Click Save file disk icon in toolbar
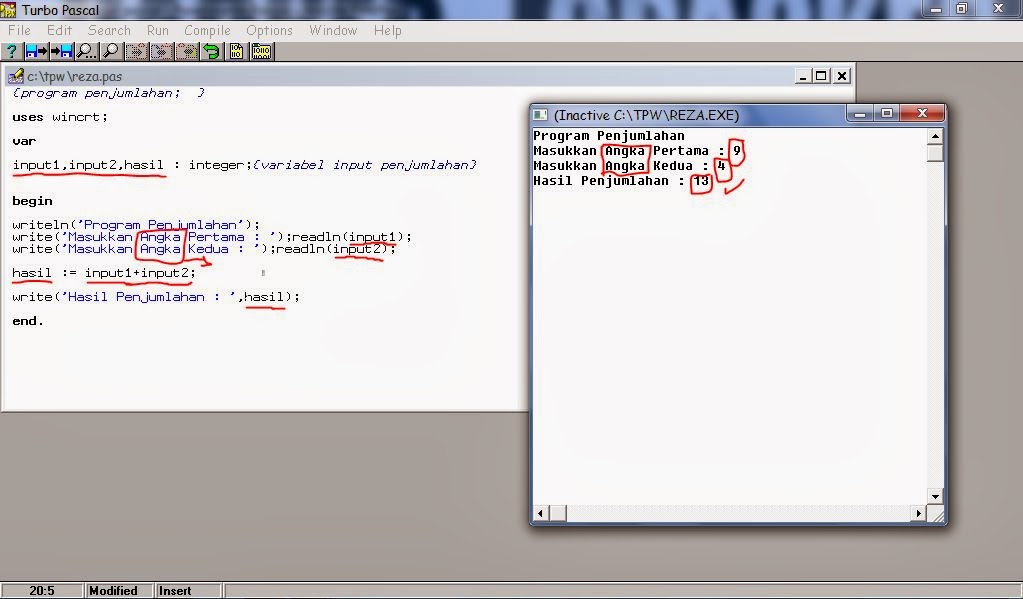Image resolution: width=1023 pixels, height=599 pixels. pos(61,51)
